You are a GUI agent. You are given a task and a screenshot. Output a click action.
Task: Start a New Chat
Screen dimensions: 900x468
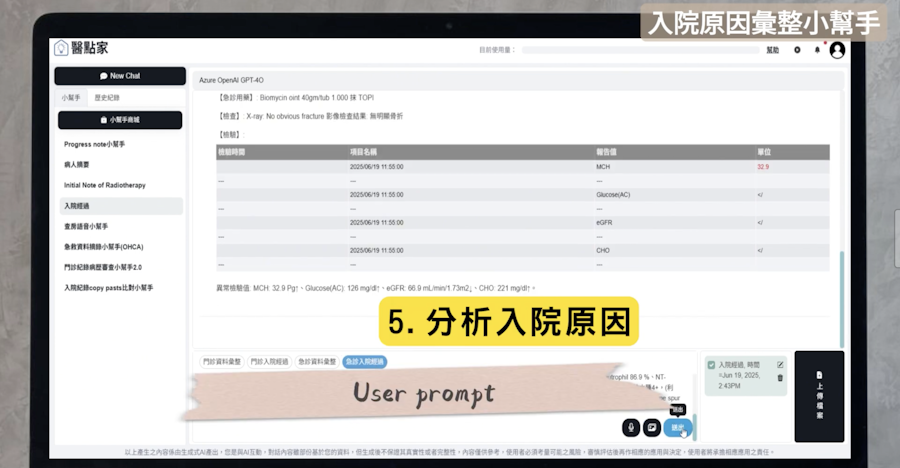click(x=120, y=76)
